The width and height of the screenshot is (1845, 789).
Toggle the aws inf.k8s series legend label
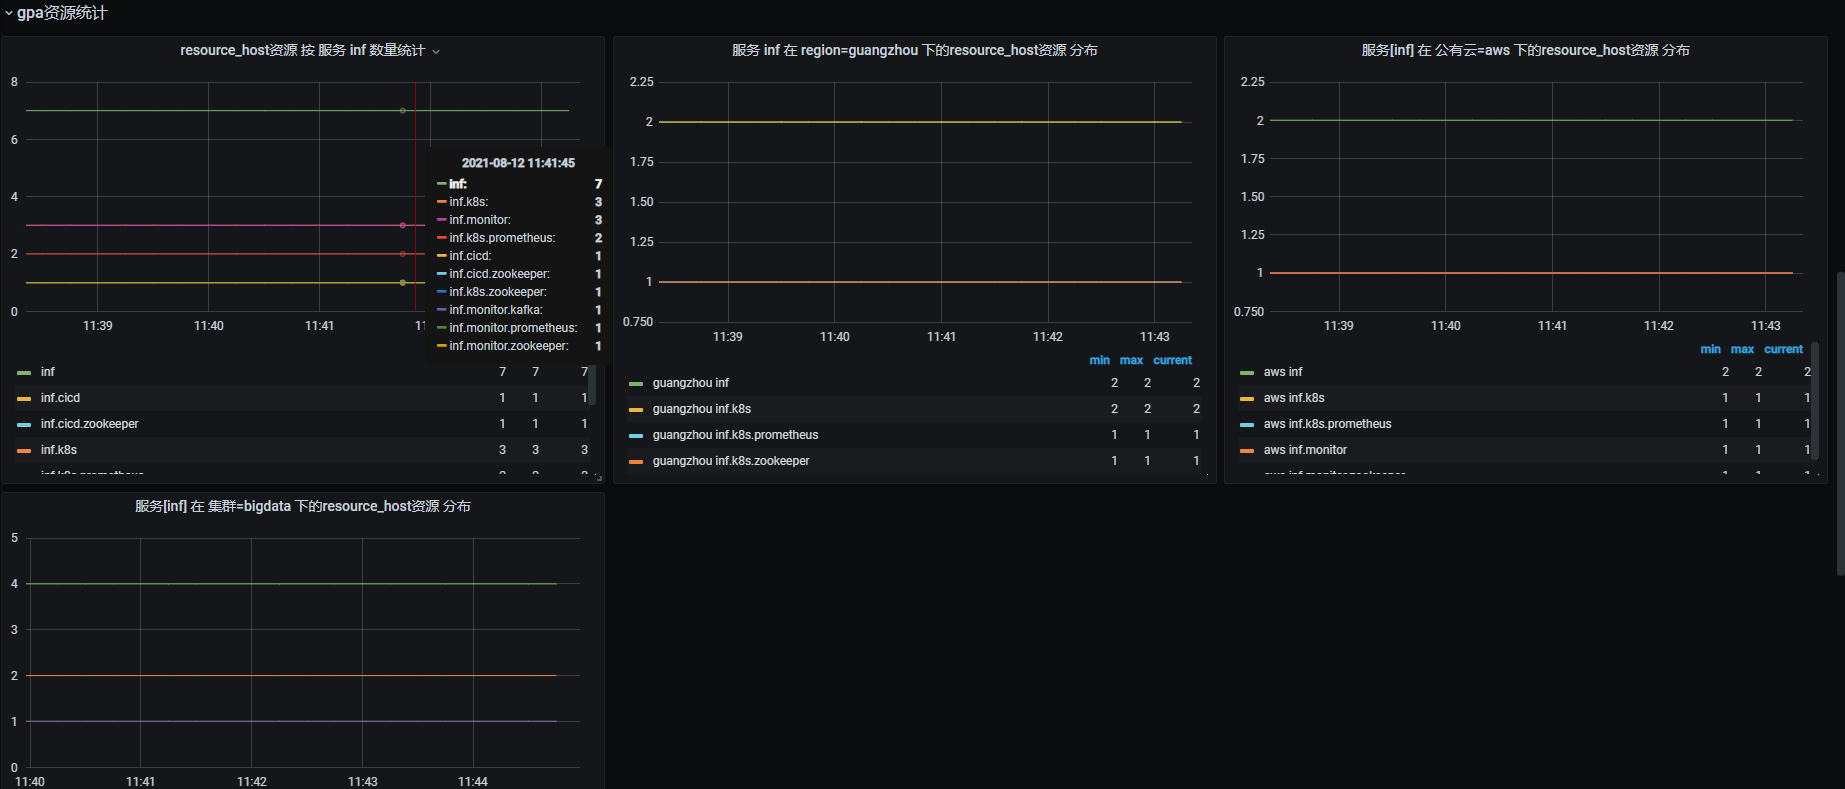click(1294, 398)
